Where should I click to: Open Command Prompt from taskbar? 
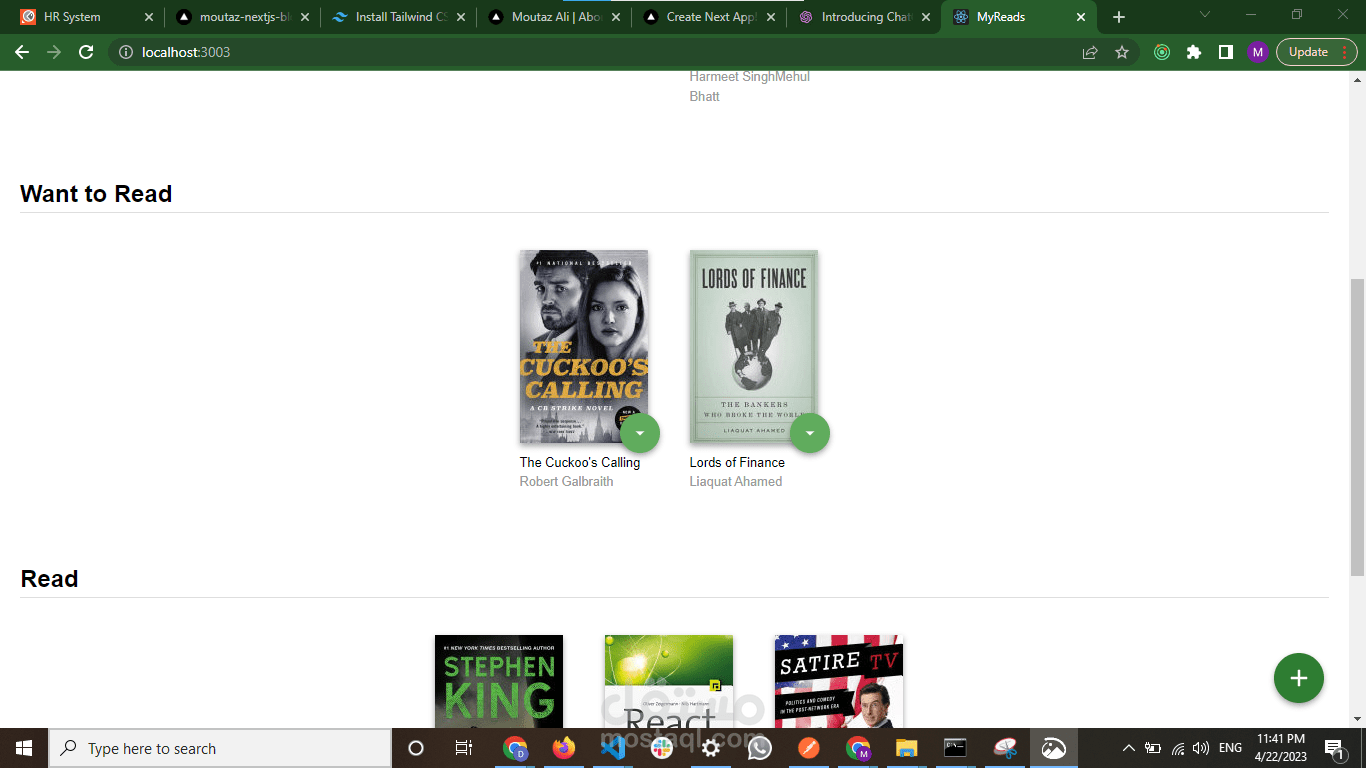(956, 748)
